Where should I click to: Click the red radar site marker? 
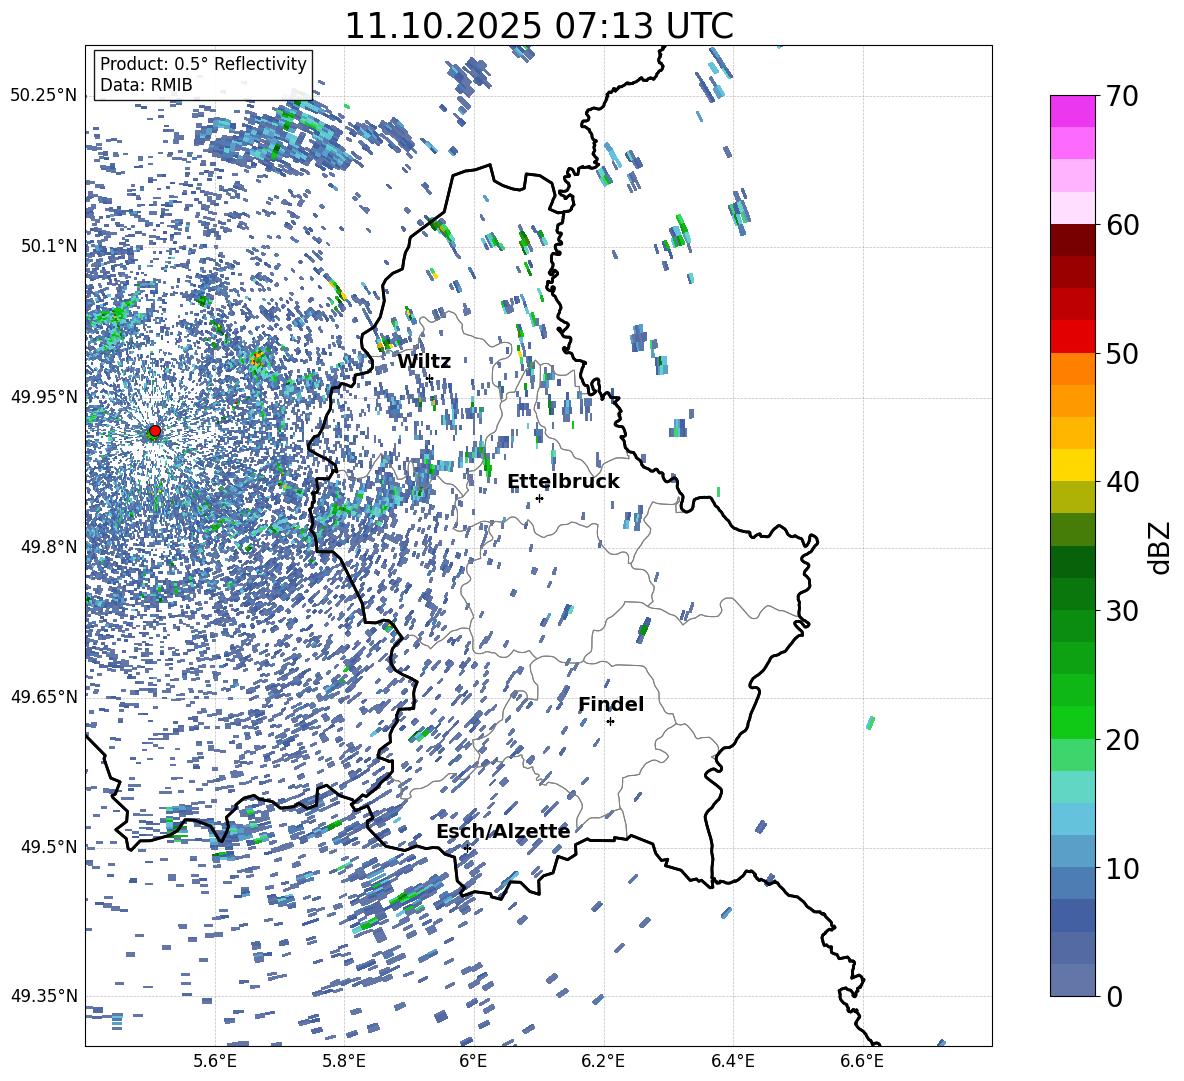point(155,431)
